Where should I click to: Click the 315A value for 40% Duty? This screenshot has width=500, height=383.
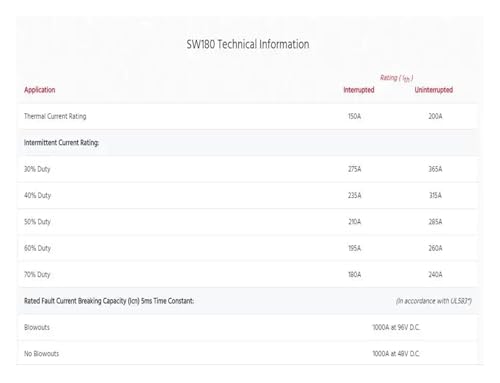pos(435,195)
